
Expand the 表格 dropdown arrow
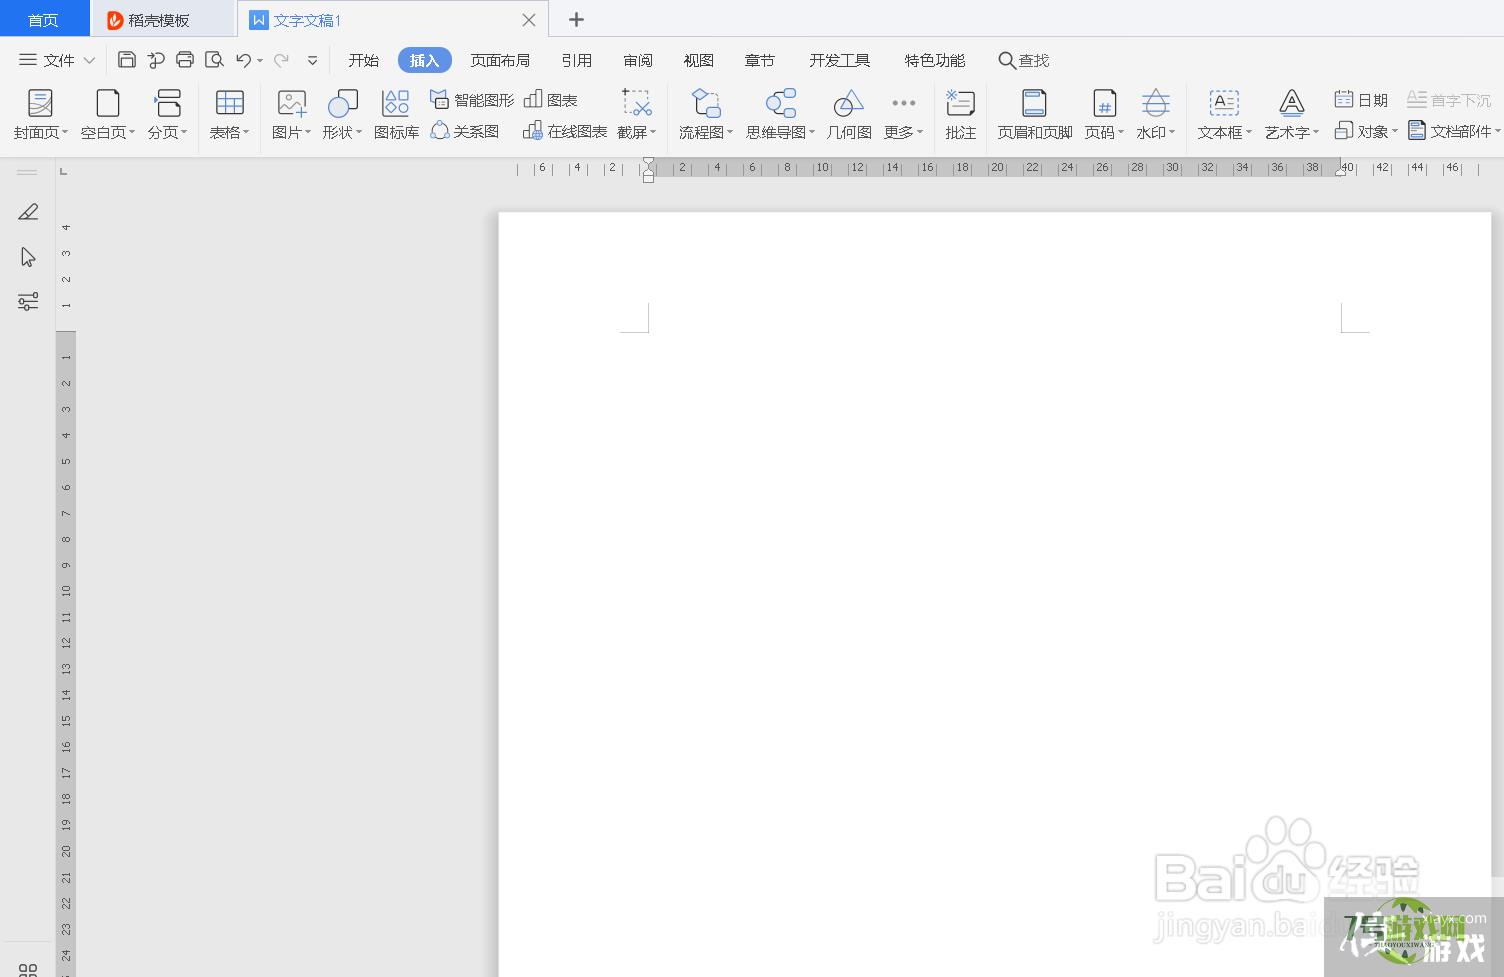(246, 132)
